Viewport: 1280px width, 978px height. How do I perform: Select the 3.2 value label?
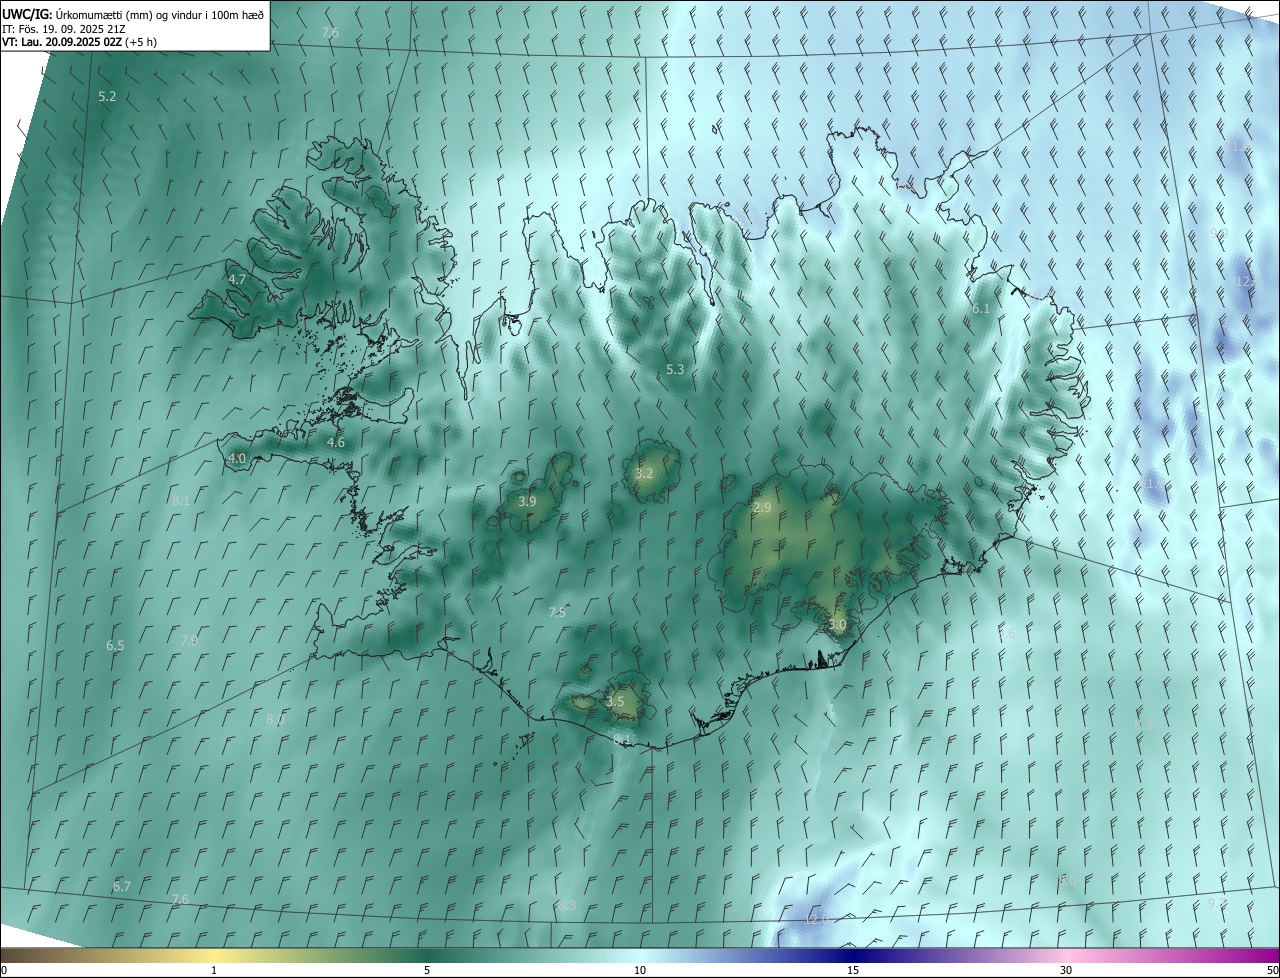[644, 473]
